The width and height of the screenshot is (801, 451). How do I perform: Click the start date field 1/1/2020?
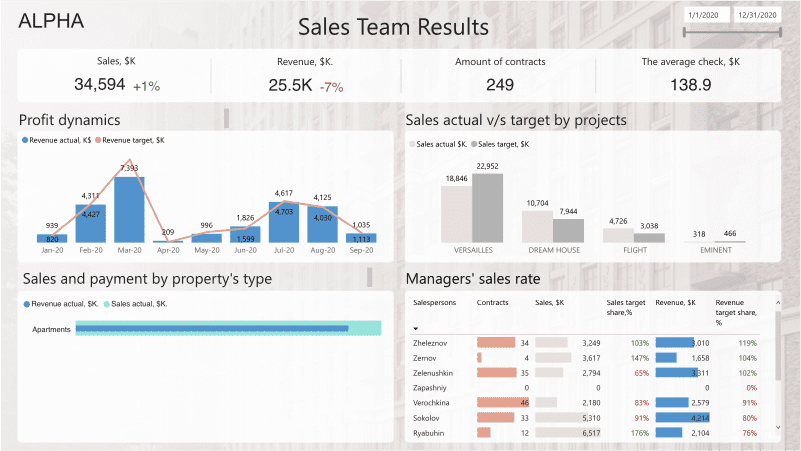(706, 15)
